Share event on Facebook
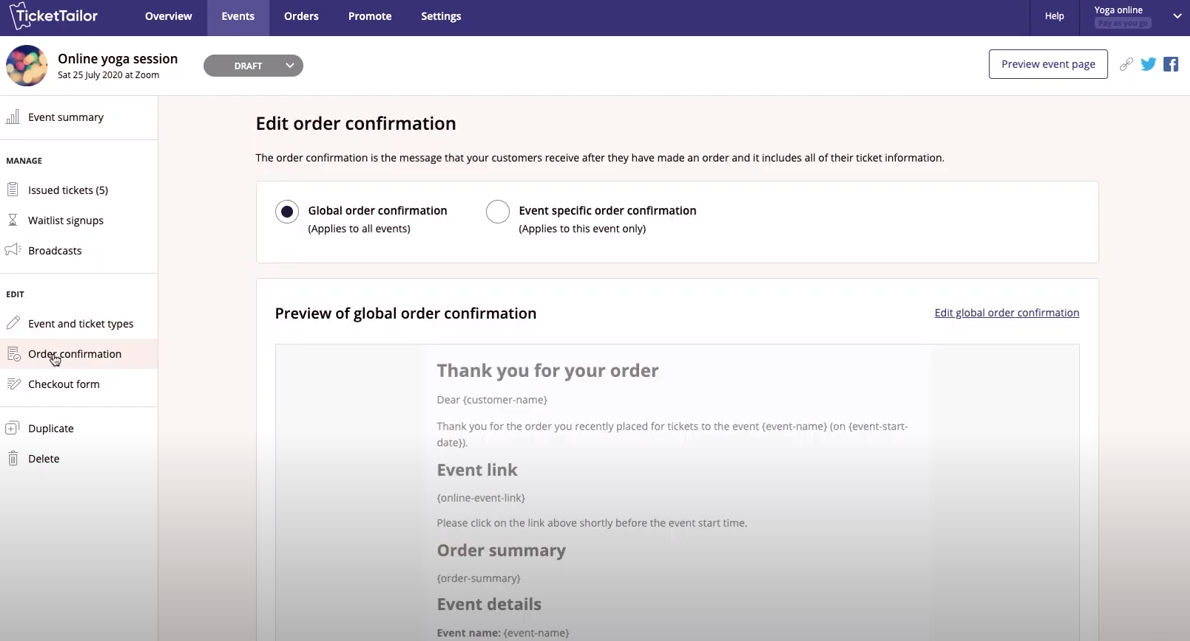1190x641 pixels. 1171,64
